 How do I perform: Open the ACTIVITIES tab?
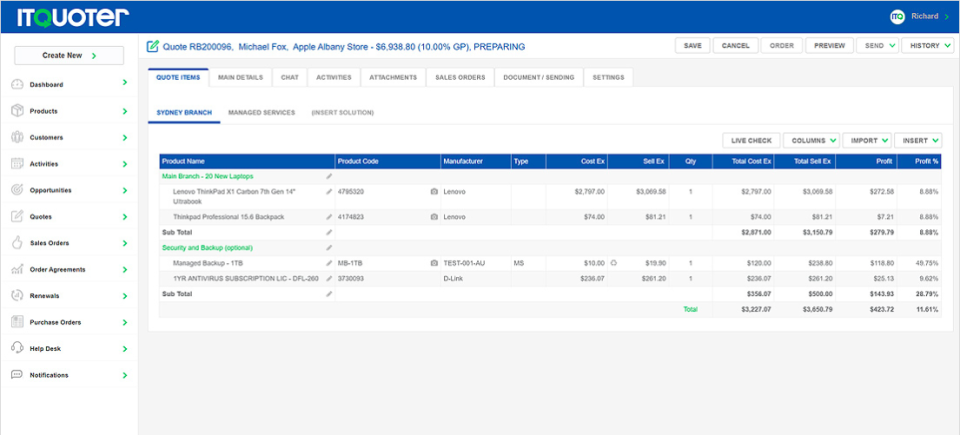(x=334, y=78)
